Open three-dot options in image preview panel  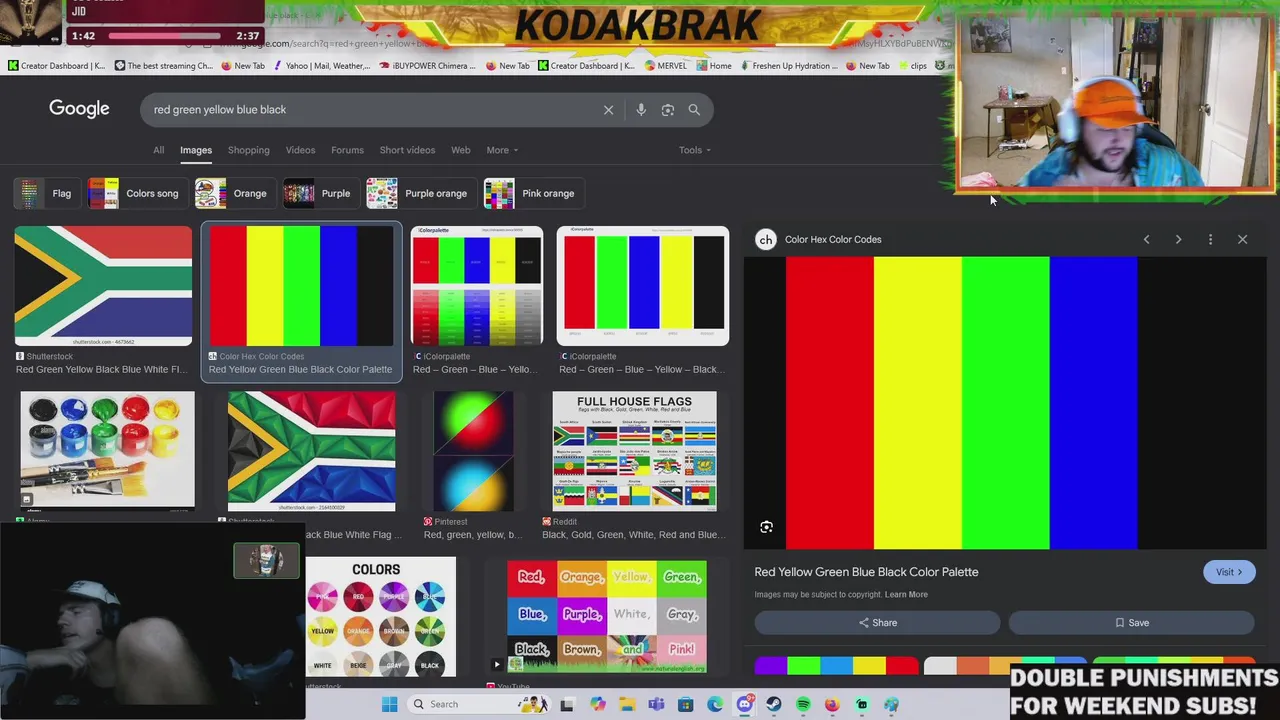[x=1210, y=239]
